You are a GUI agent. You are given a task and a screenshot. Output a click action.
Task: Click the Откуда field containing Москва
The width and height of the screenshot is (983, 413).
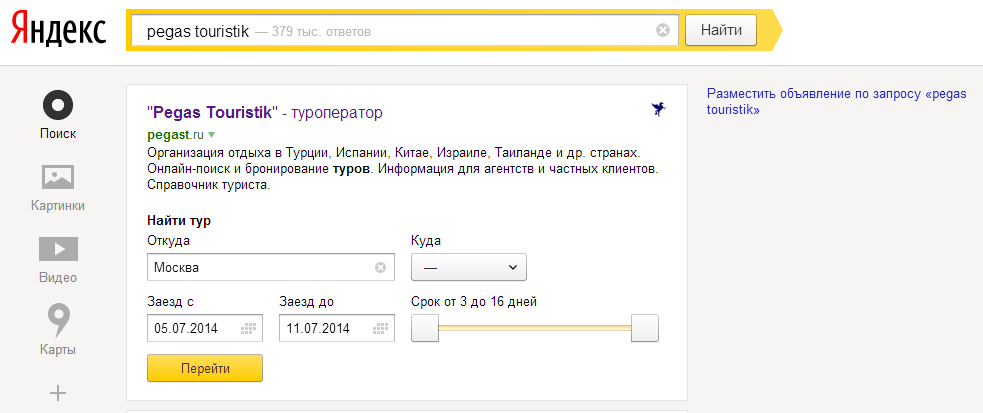[x=260, y=267]
